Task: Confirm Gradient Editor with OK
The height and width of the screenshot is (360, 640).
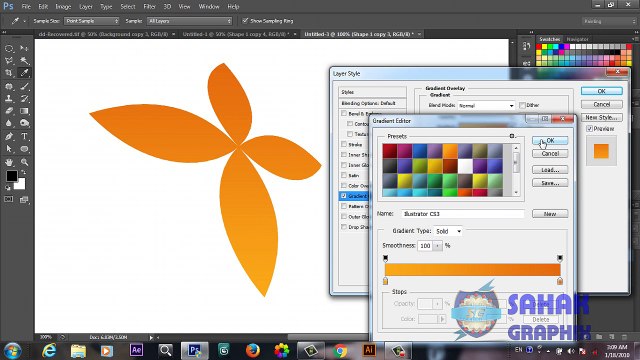Action: click(x=550, y=140)
